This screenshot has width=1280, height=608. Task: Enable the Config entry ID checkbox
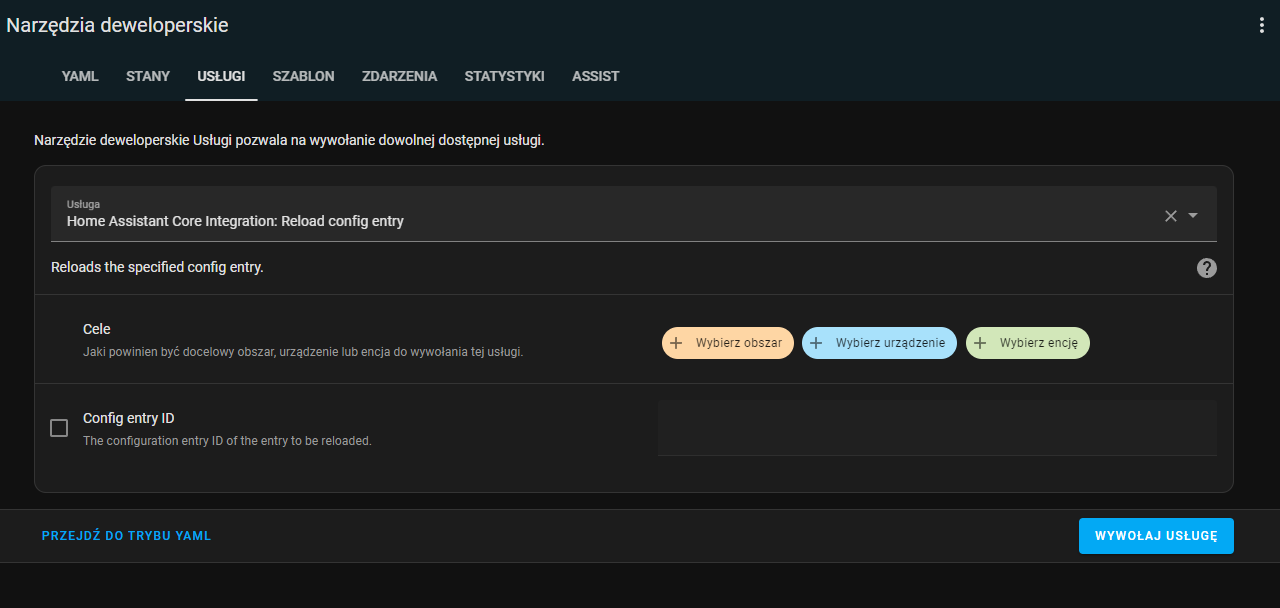point(59,428)
